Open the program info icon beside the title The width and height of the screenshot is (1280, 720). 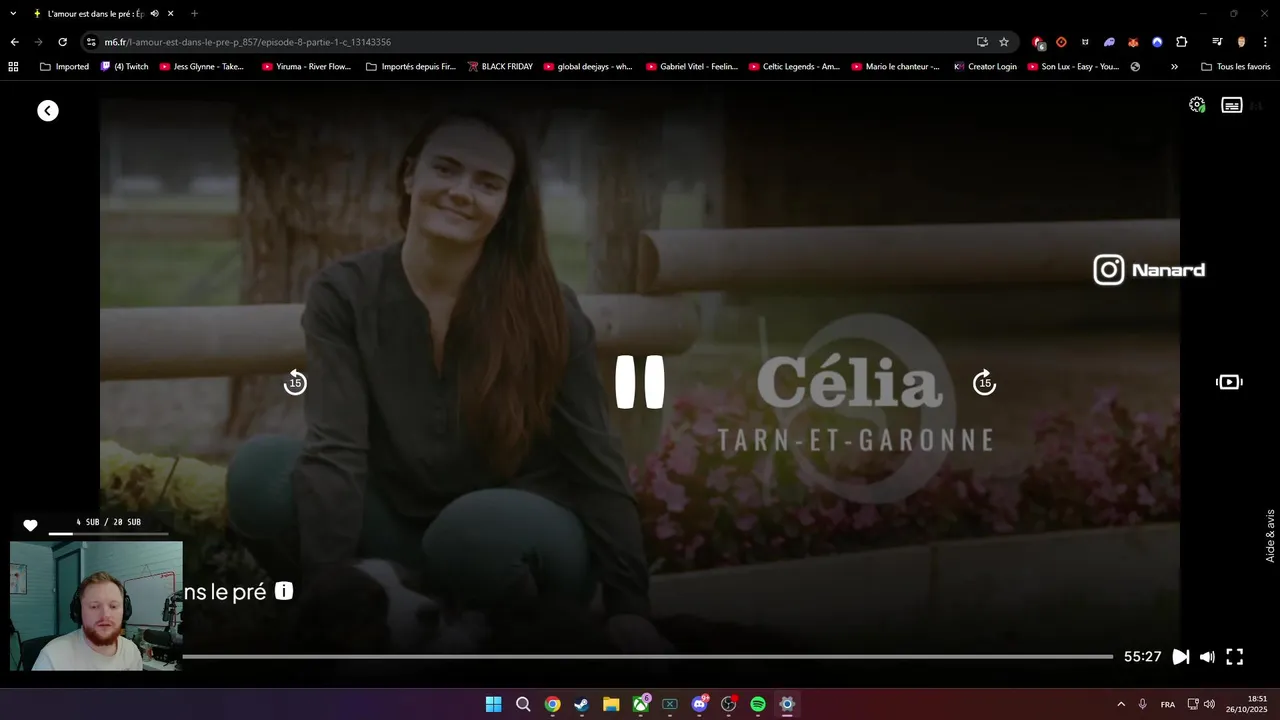click(x=284, y=591)
